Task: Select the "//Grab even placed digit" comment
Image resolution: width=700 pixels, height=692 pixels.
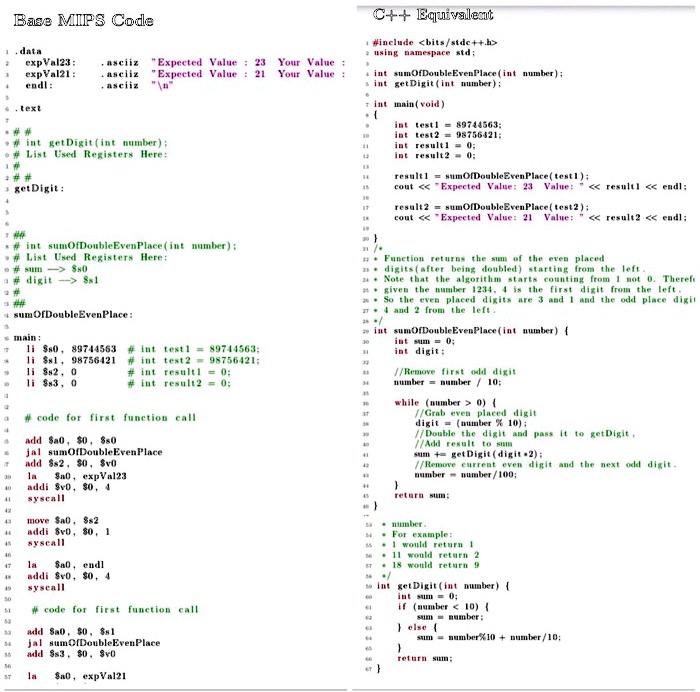Action: coord(475,413)
